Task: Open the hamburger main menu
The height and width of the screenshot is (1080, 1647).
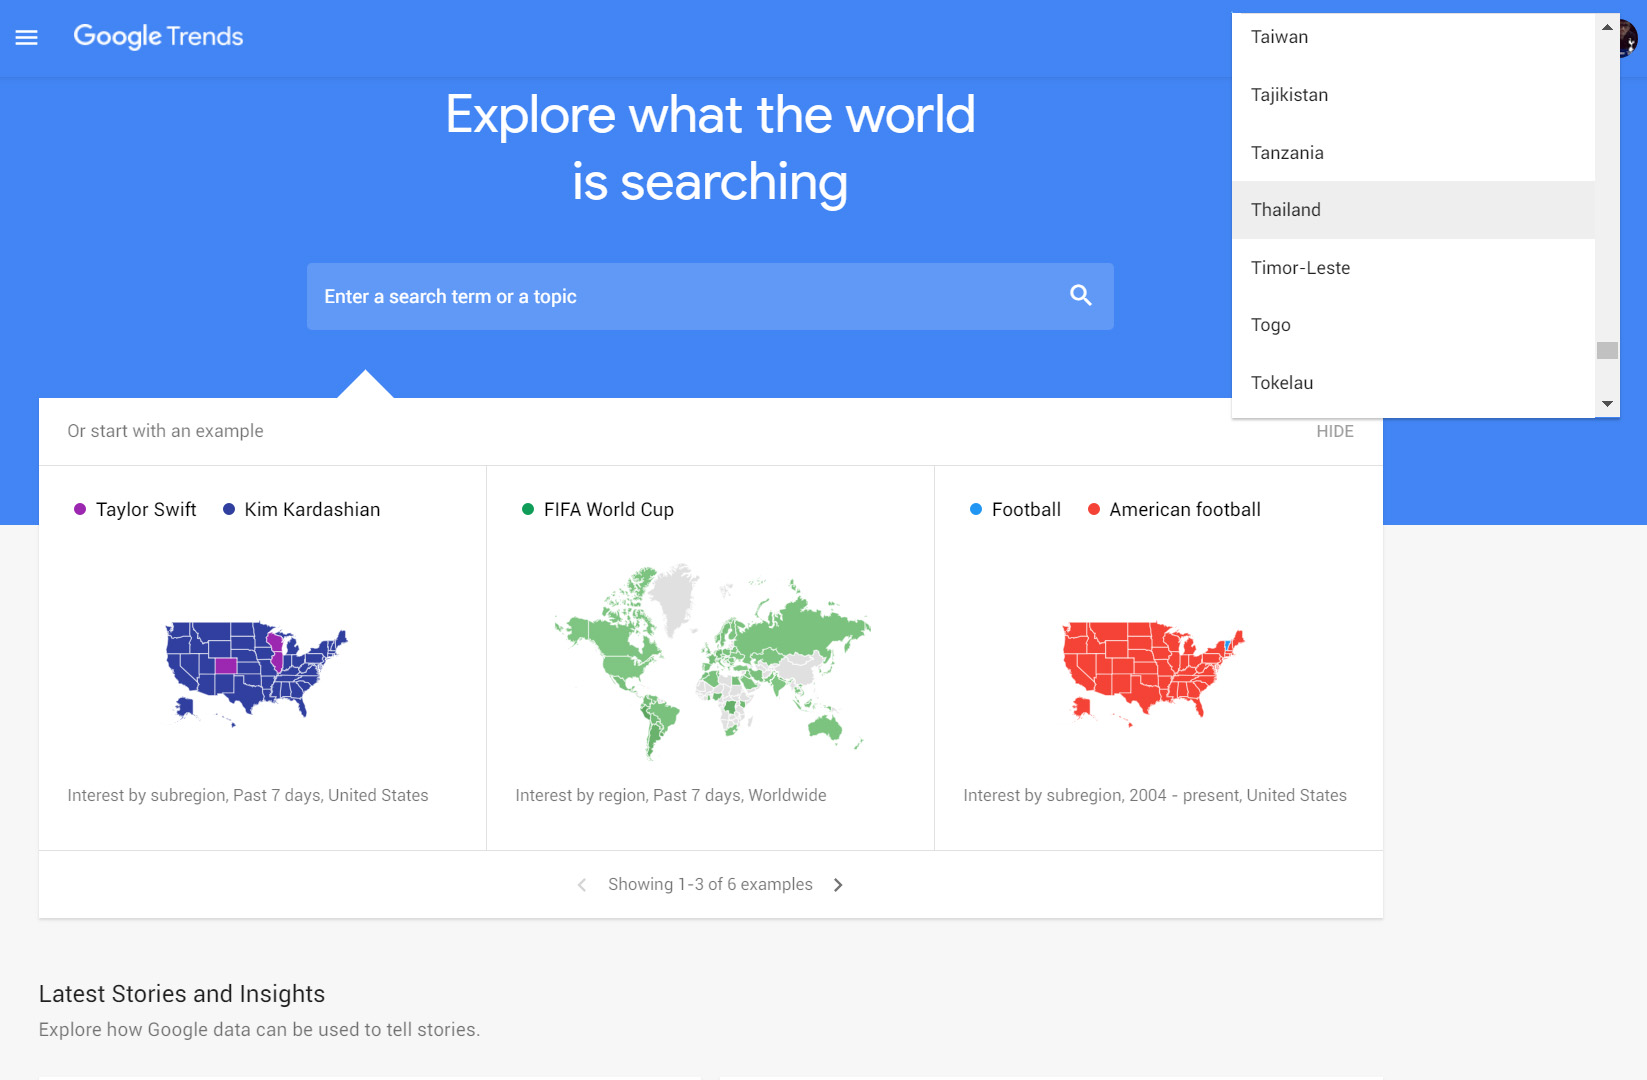Action: (x=27, y=37)
